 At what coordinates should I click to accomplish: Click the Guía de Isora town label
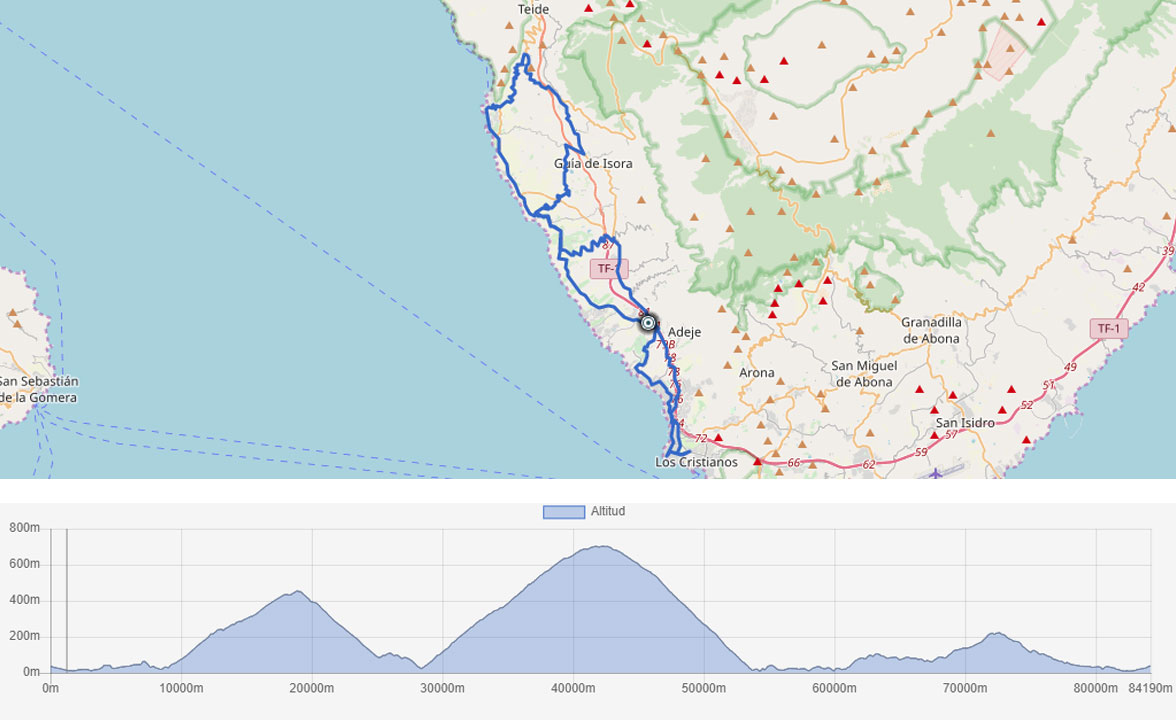593,163
